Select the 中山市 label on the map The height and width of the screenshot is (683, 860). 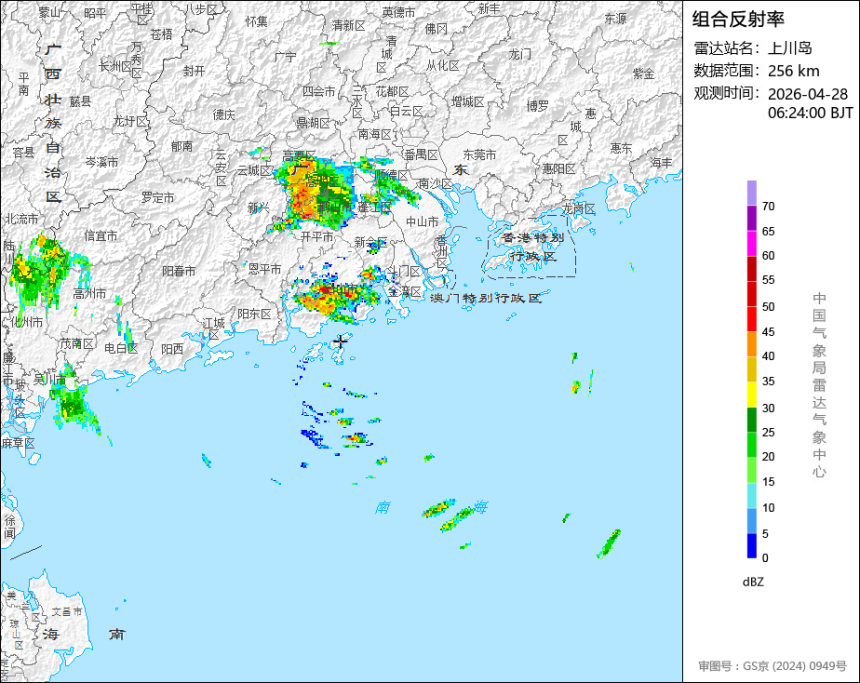pos(422,222)
